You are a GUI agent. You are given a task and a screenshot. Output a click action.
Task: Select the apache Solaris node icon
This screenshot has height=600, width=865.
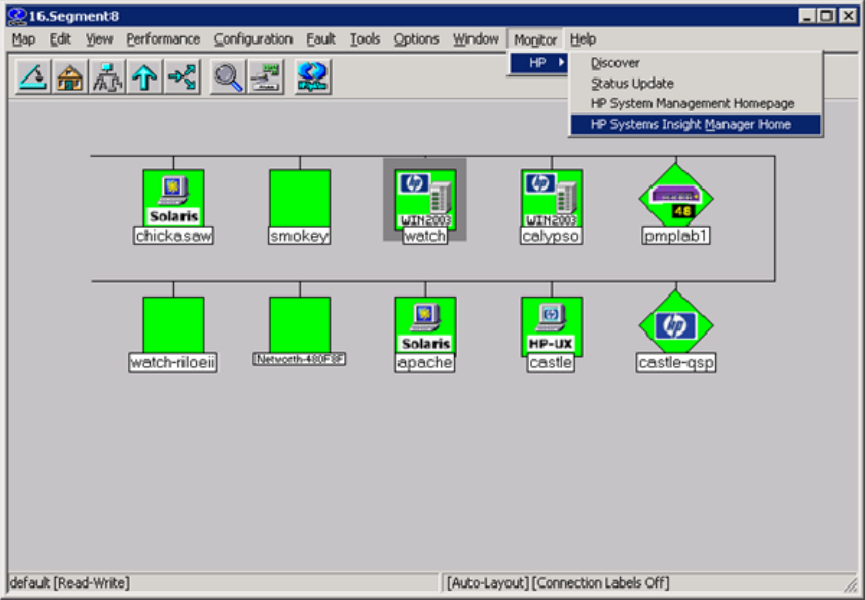point(425,326)
